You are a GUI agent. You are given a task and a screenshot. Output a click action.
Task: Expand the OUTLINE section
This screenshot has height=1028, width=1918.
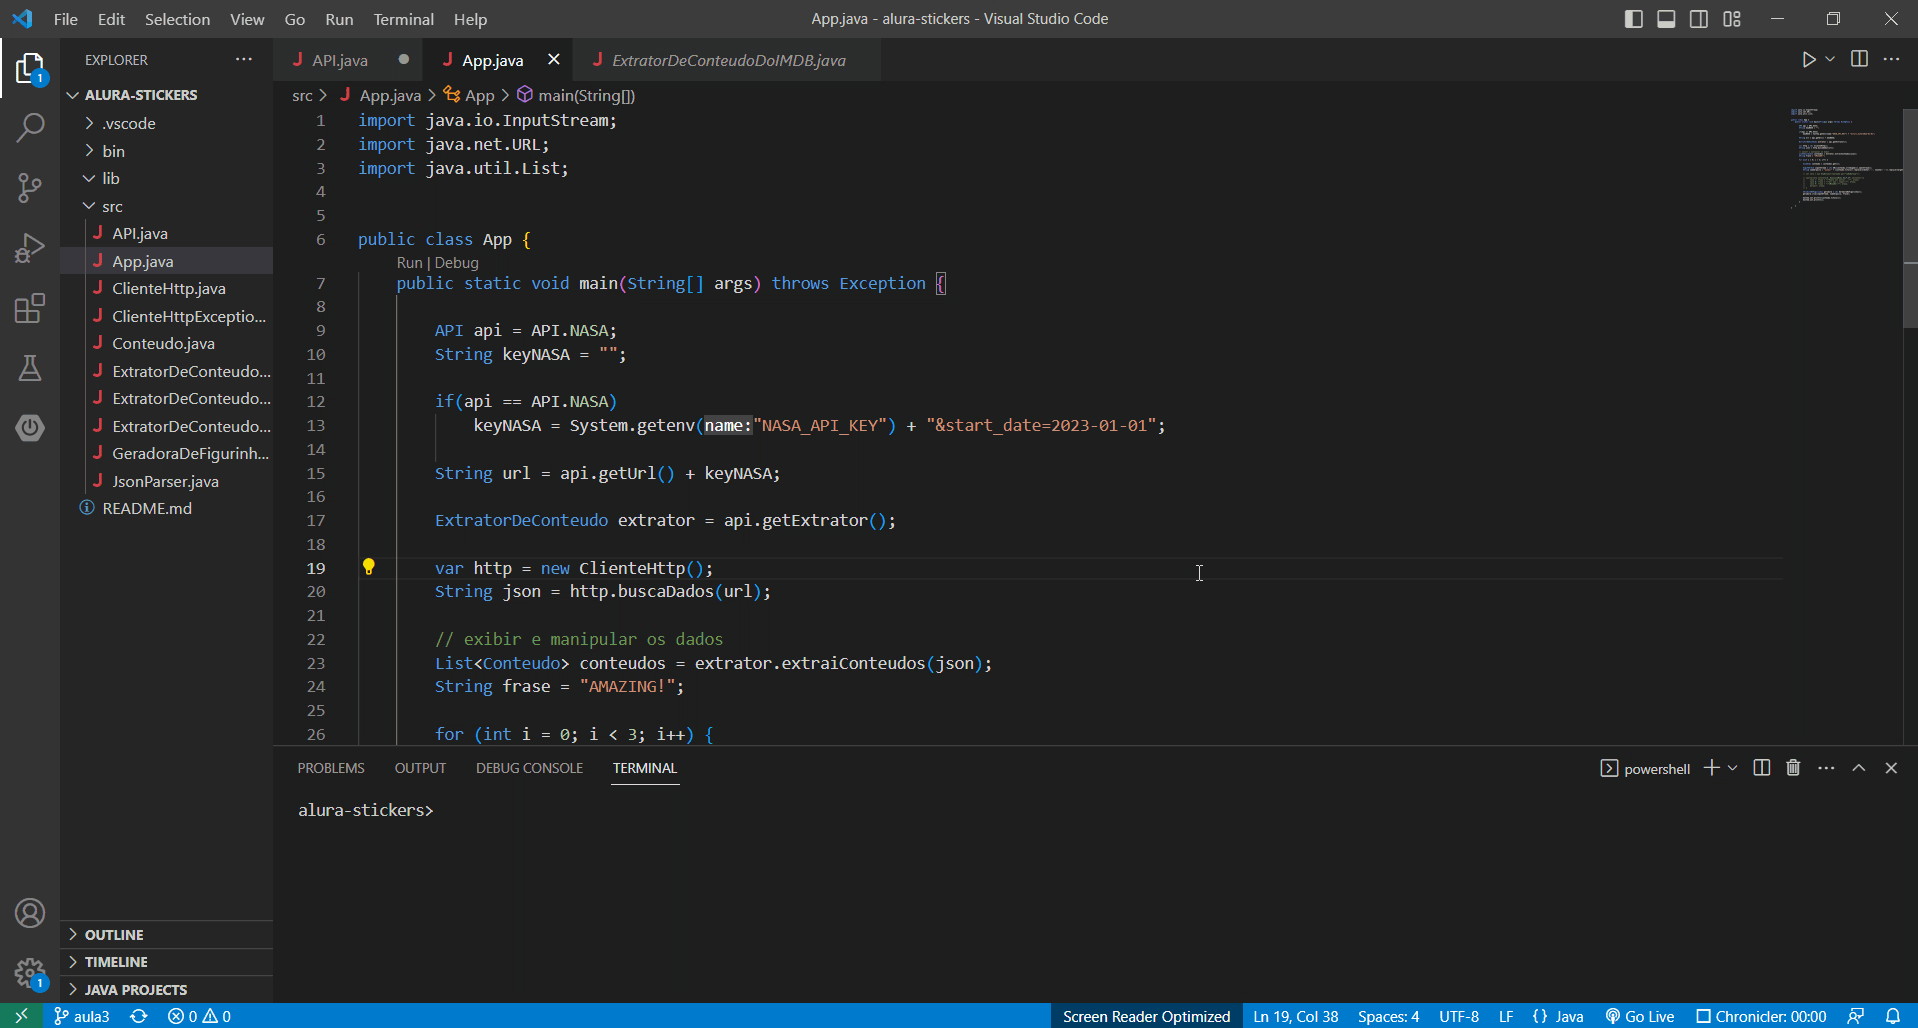click(166, 934)
